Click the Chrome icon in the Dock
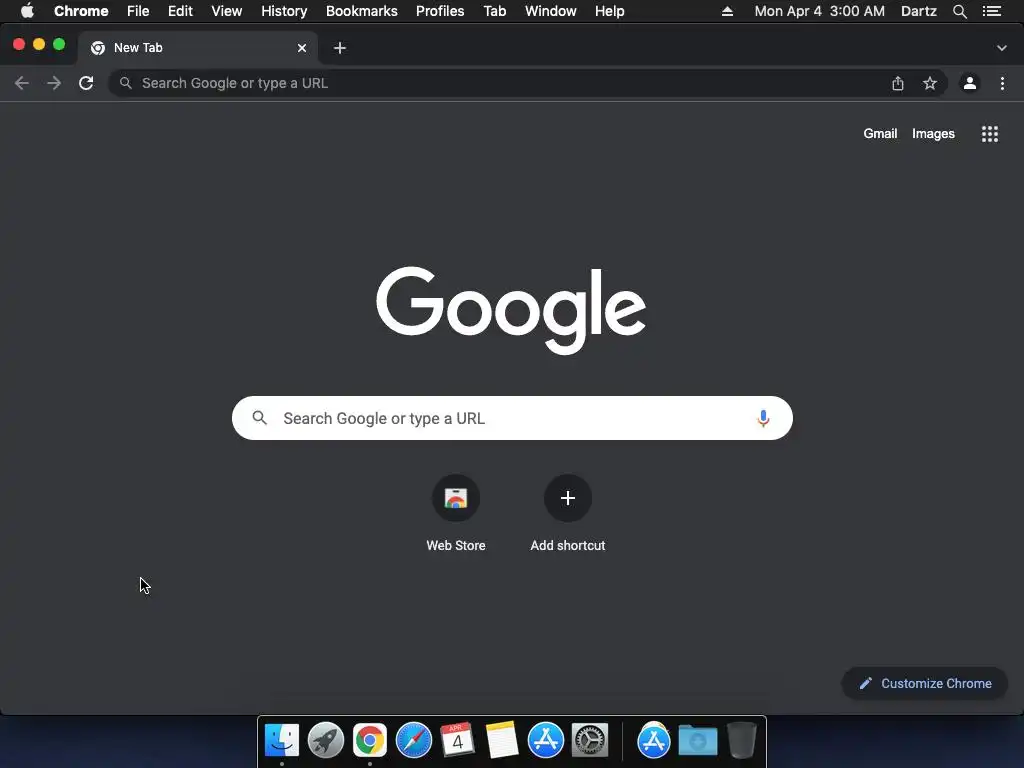Viewport: 1024px width, 768px height. click(x=370, y=740)
